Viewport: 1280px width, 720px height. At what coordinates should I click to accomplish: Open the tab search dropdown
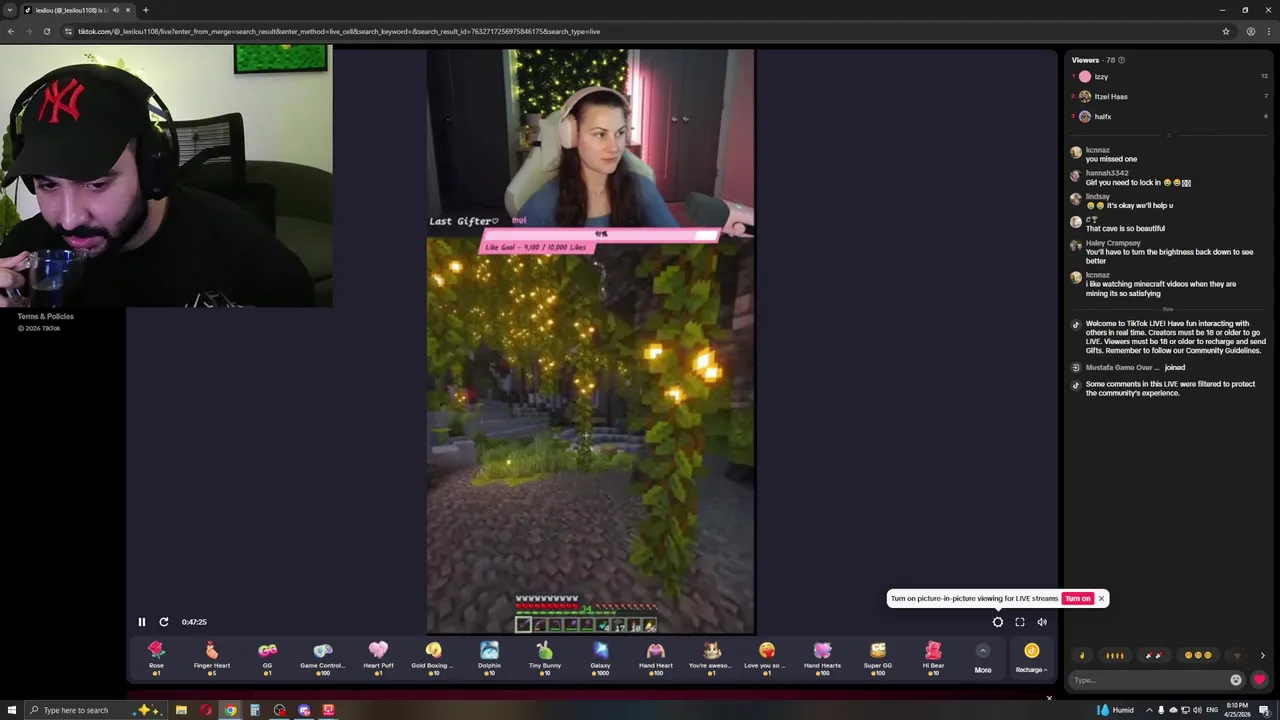pos(10,10)
